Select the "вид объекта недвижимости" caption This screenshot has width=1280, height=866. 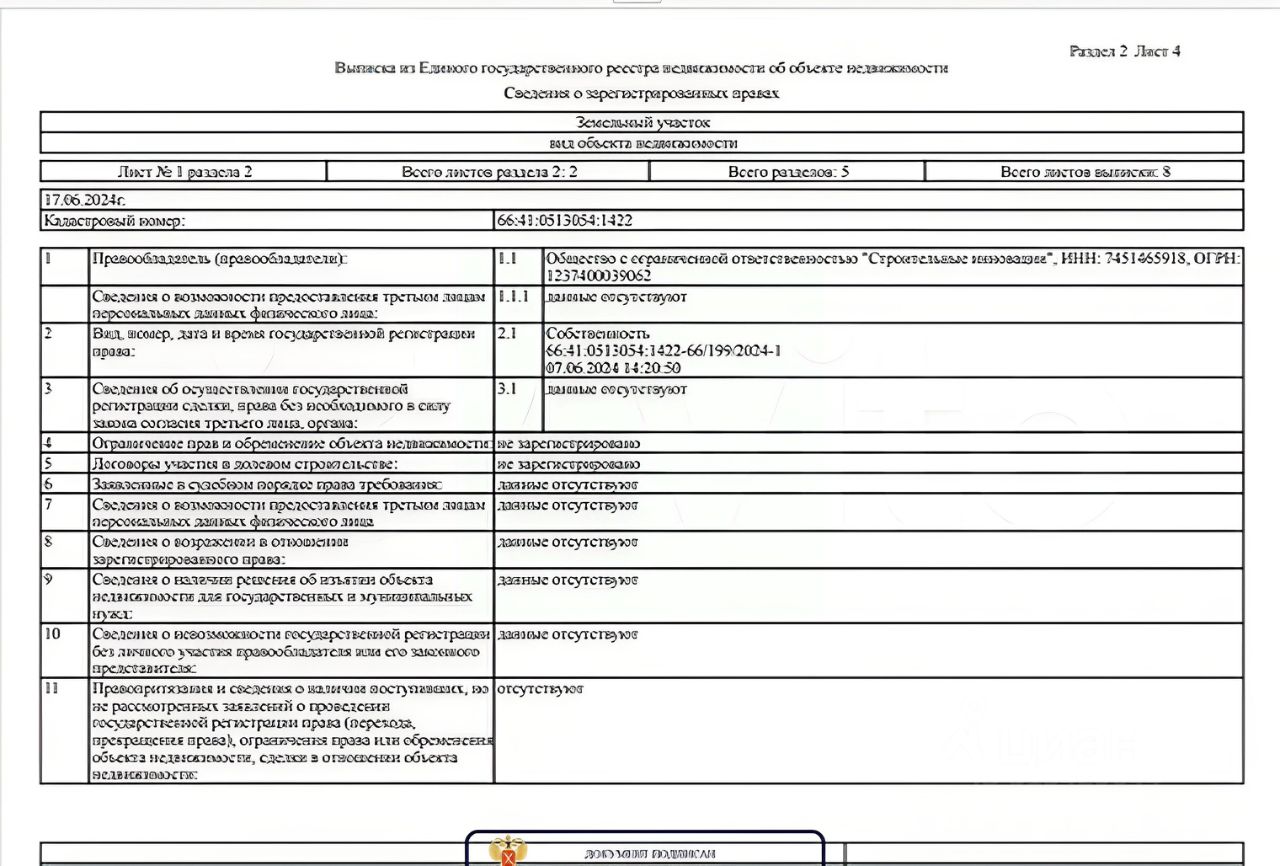tap(642, 143)
